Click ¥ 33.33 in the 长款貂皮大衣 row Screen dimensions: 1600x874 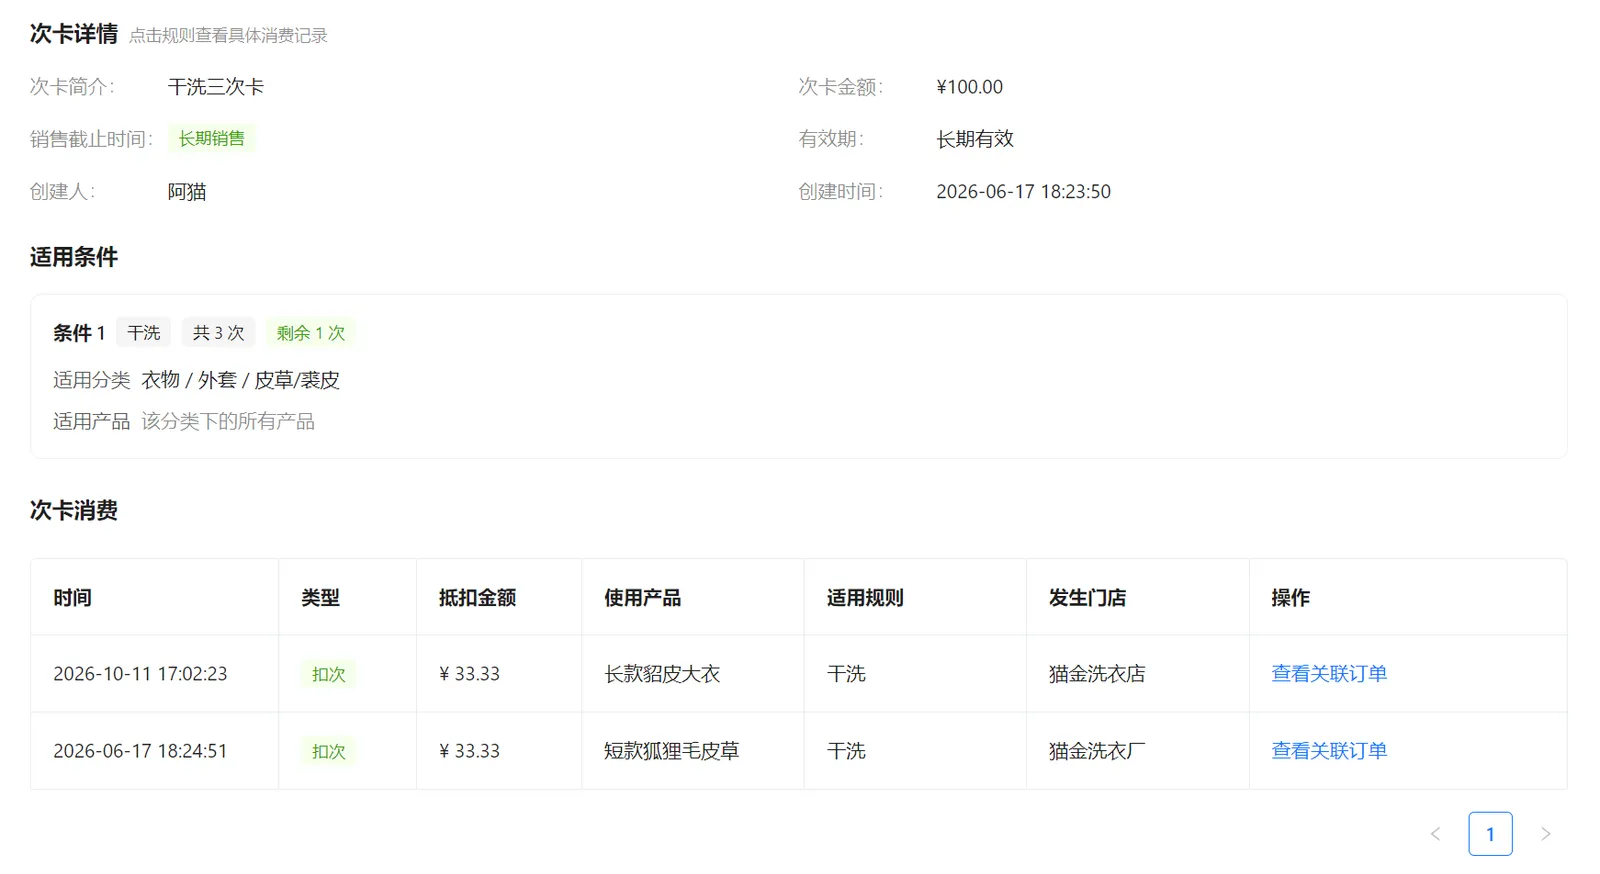coord(469,674)
